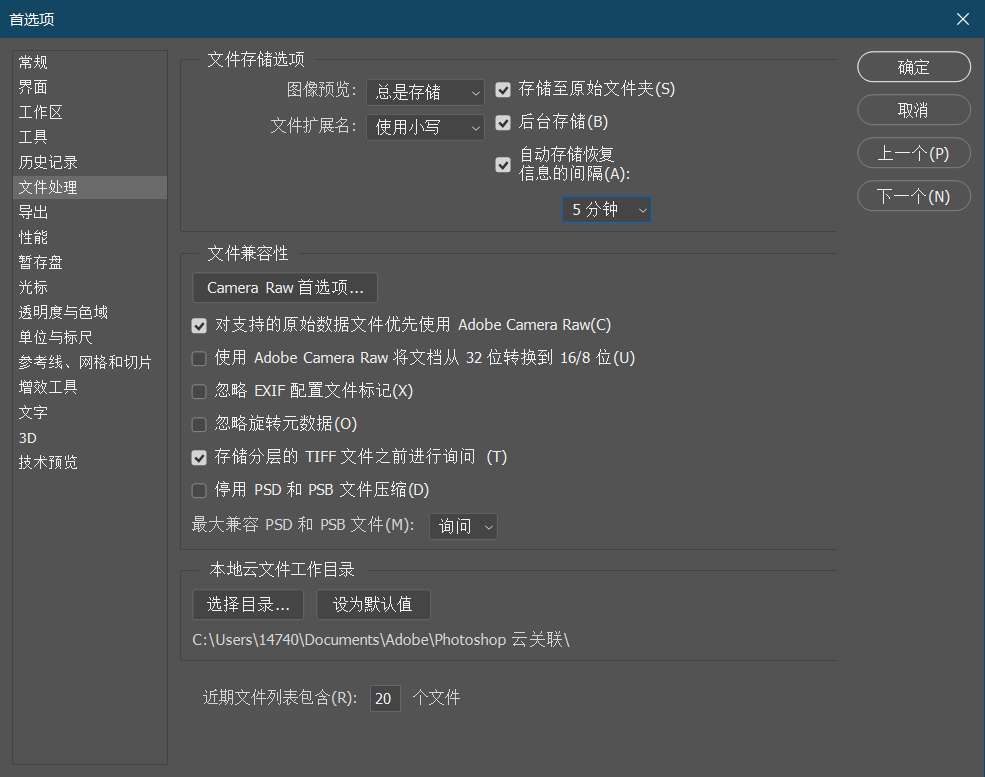
Task: Select 增效工具 in the sidebar
Action: tap(90, 387)
